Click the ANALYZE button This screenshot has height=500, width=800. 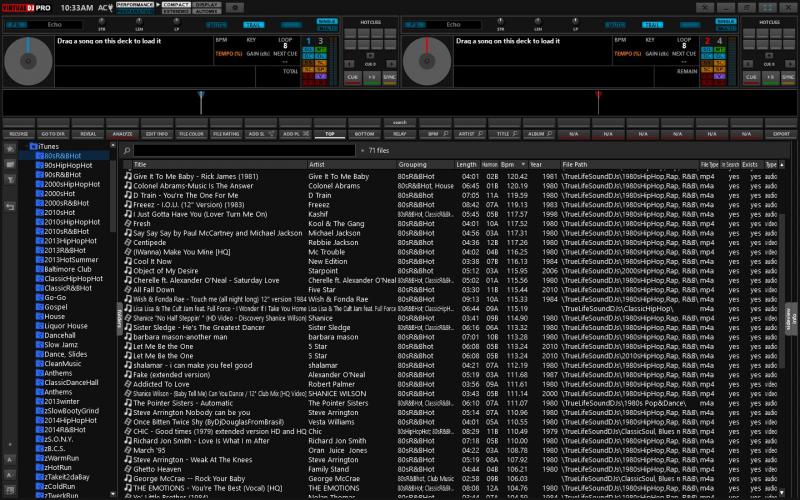pyautogui.click(x=122, y=134)
